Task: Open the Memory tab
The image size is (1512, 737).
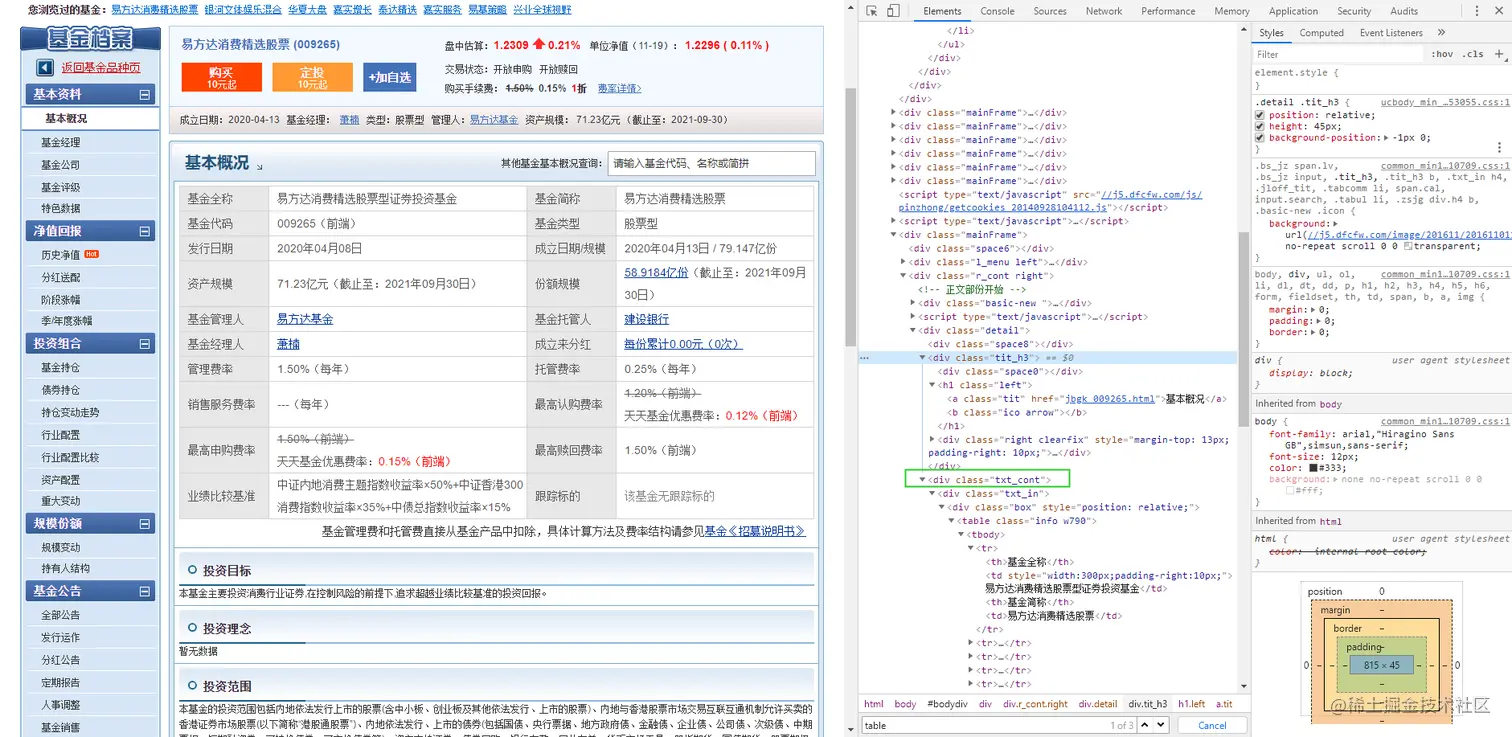Action: coord(1232,11)
